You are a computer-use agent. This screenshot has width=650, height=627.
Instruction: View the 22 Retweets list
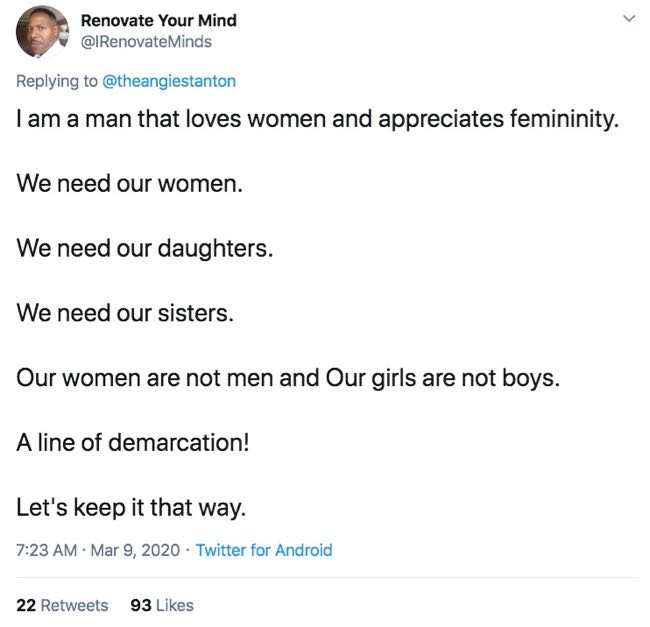[62, 605]
